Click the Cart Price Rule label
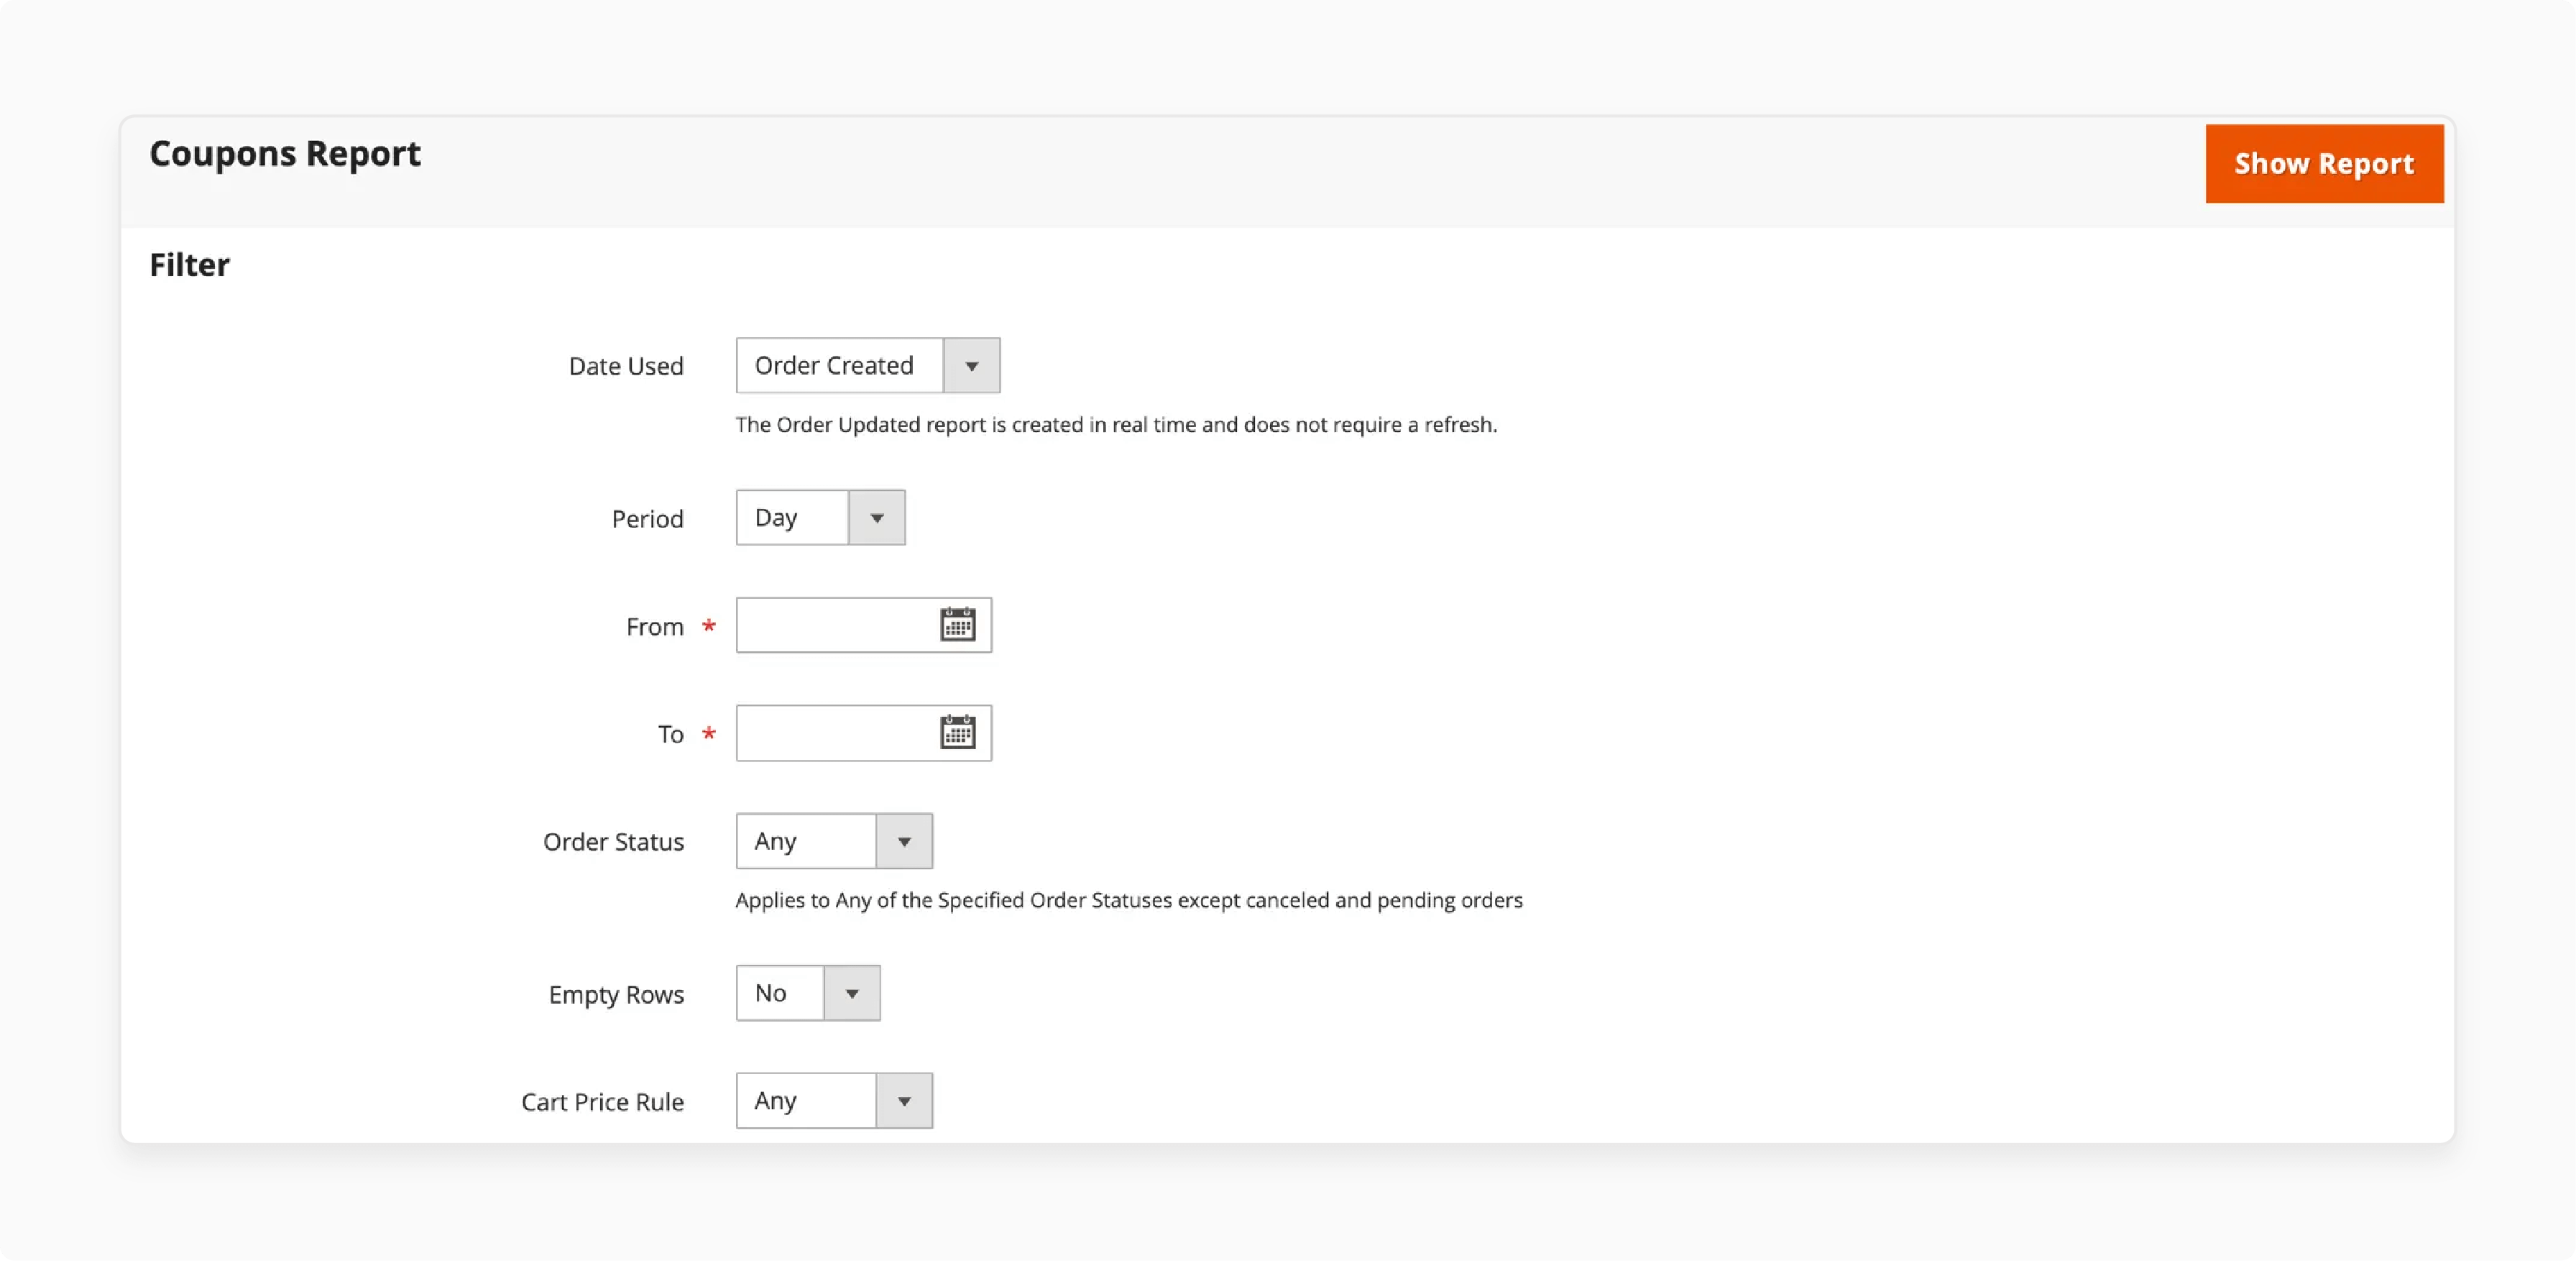Image resolution: width=2576 pixels, height=1261 pixels. click(602, 1102)
